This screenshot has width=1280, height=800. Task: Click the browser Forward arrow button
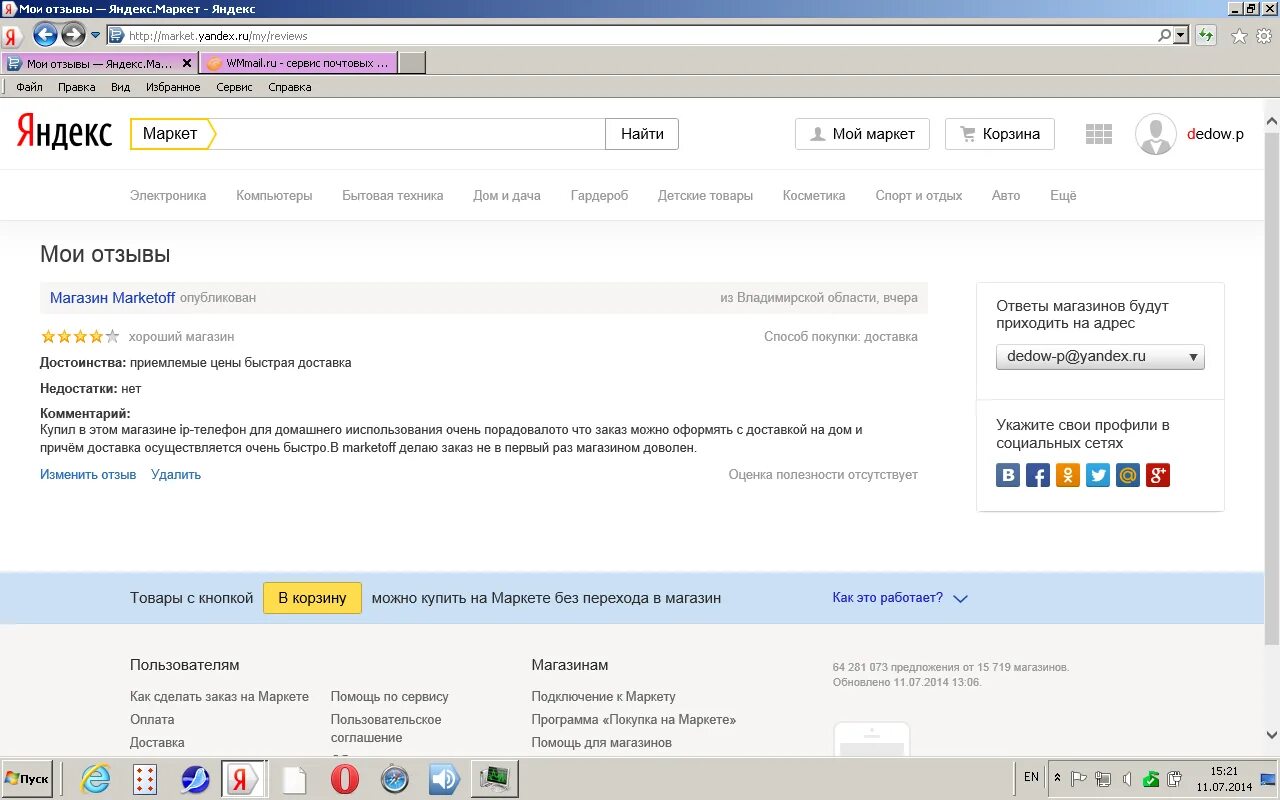(73, 35)
